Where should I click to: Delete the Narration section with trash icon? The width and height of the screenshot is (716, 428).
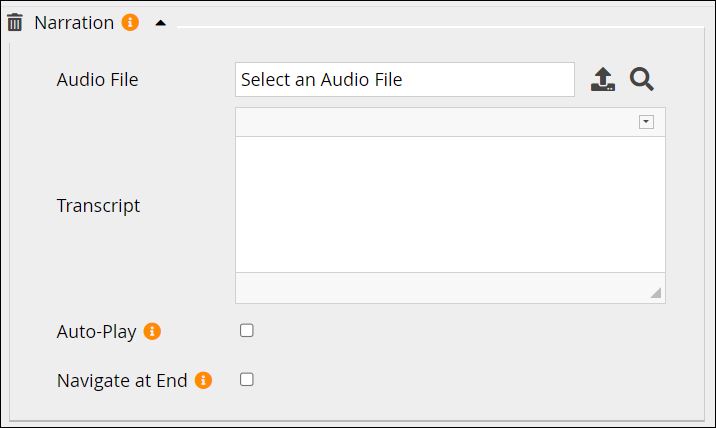pos(15,22)
